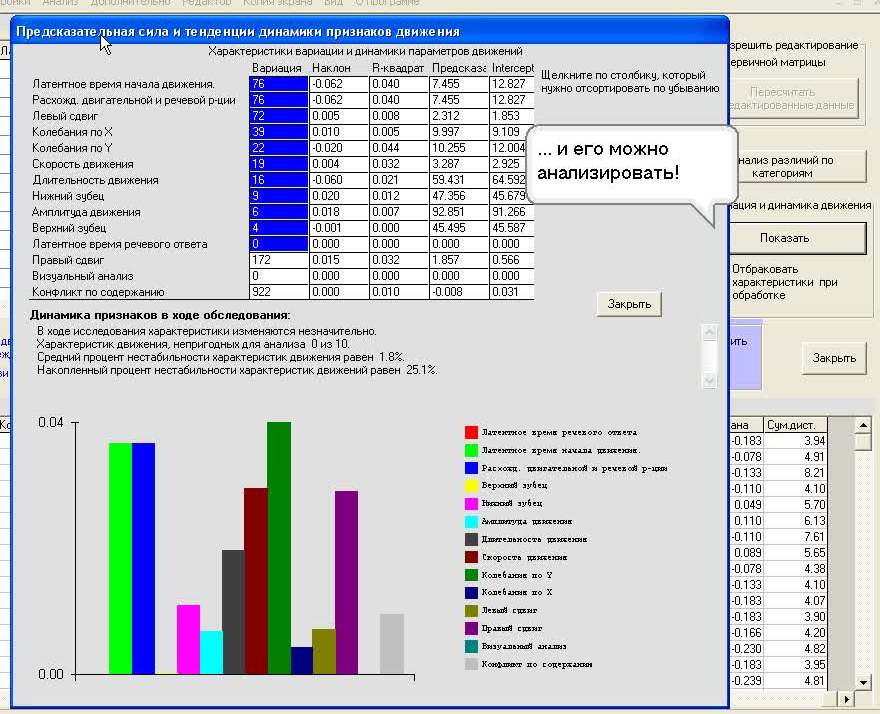Click the row label Верхний зубец
Image resolution: width=880 pixels, height=714 pixels.
[69, 228]
